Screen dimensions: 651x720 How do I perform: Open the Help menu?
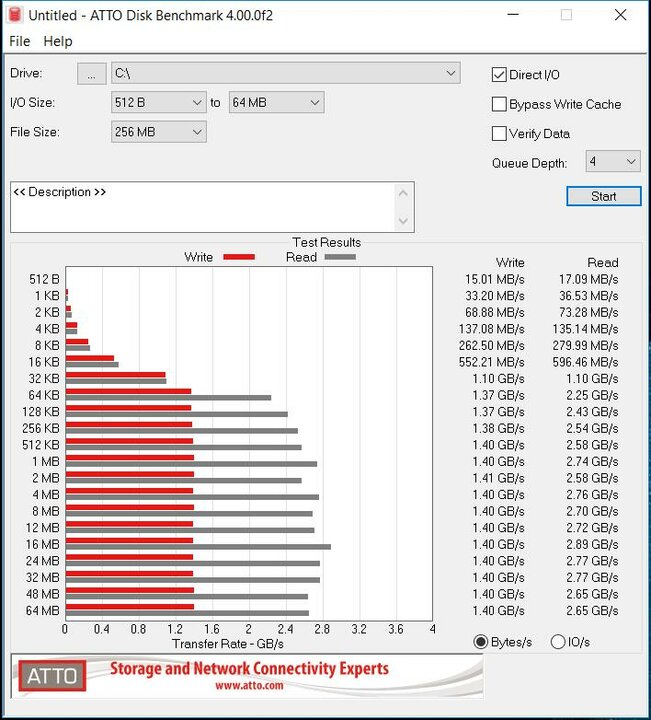(x=58, y=41)
